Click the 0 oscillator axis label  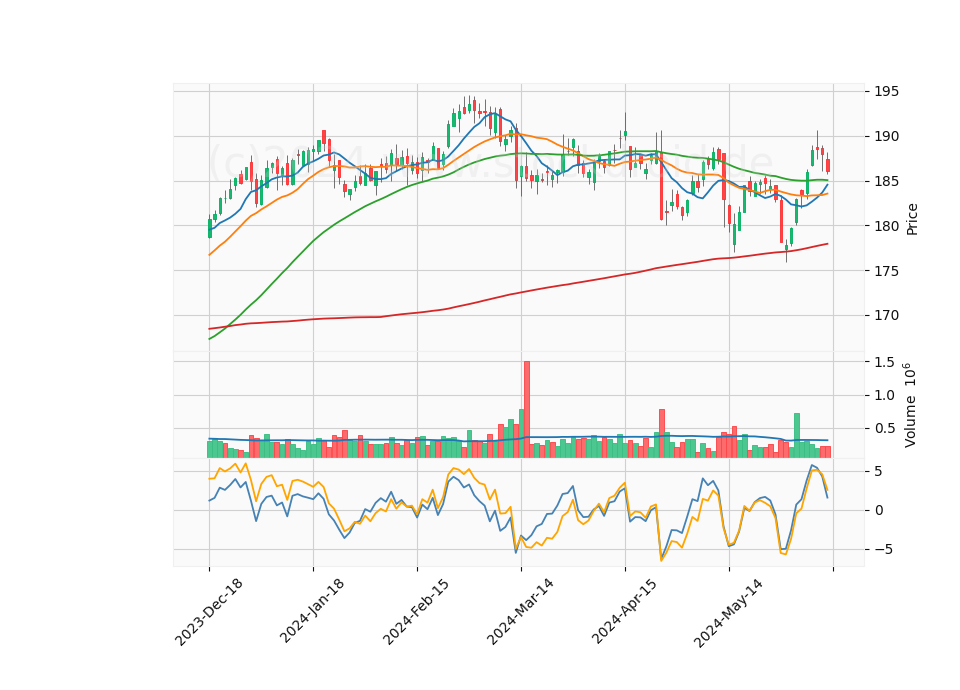[878, 510]
